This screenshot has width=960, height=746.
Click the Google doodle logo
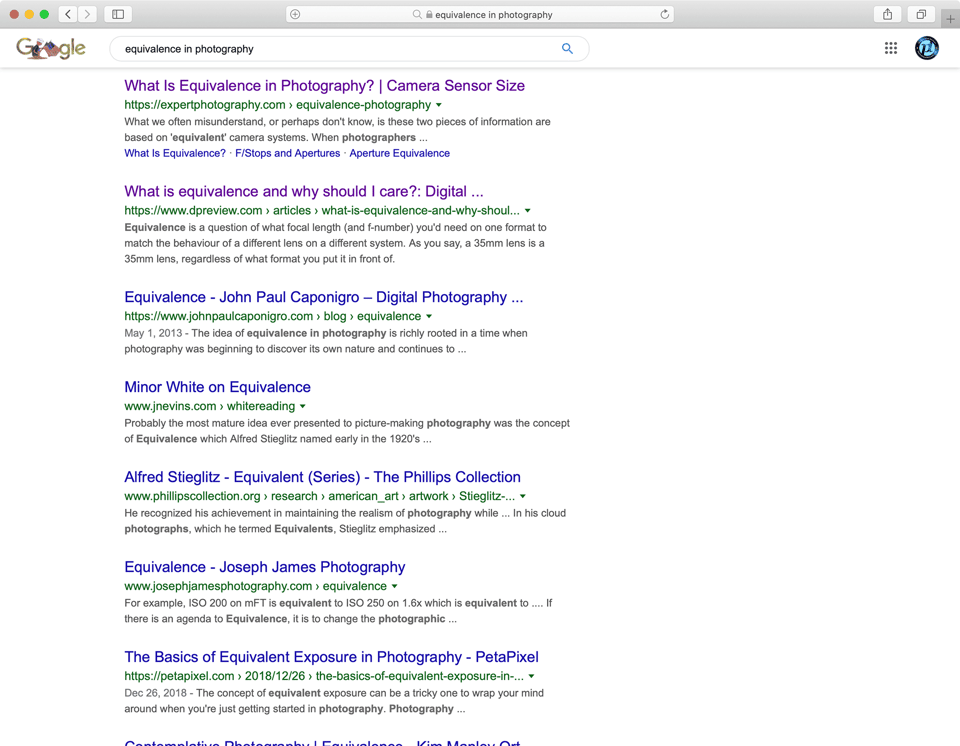pos(51,48)
